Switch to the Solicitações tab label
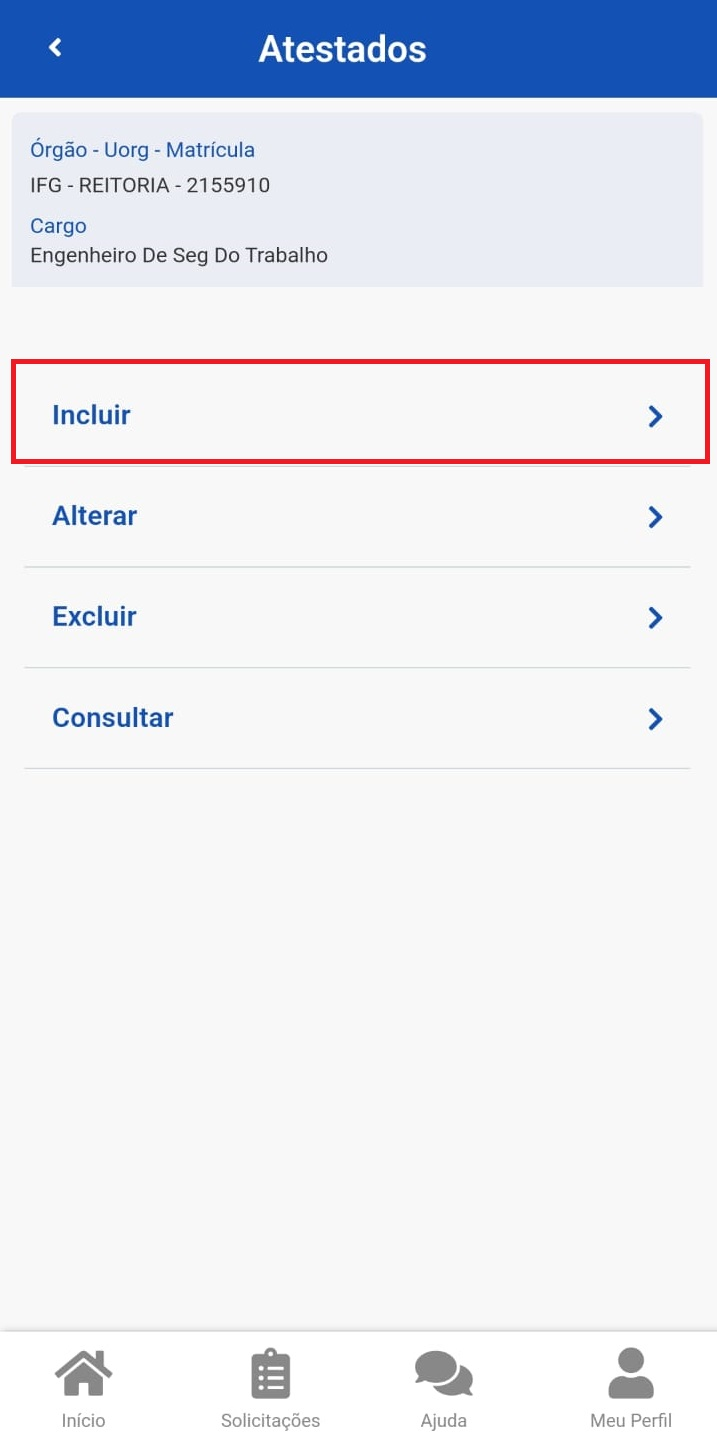The height and width of the screenshot is (1439, 717). tap(270, 1420)
